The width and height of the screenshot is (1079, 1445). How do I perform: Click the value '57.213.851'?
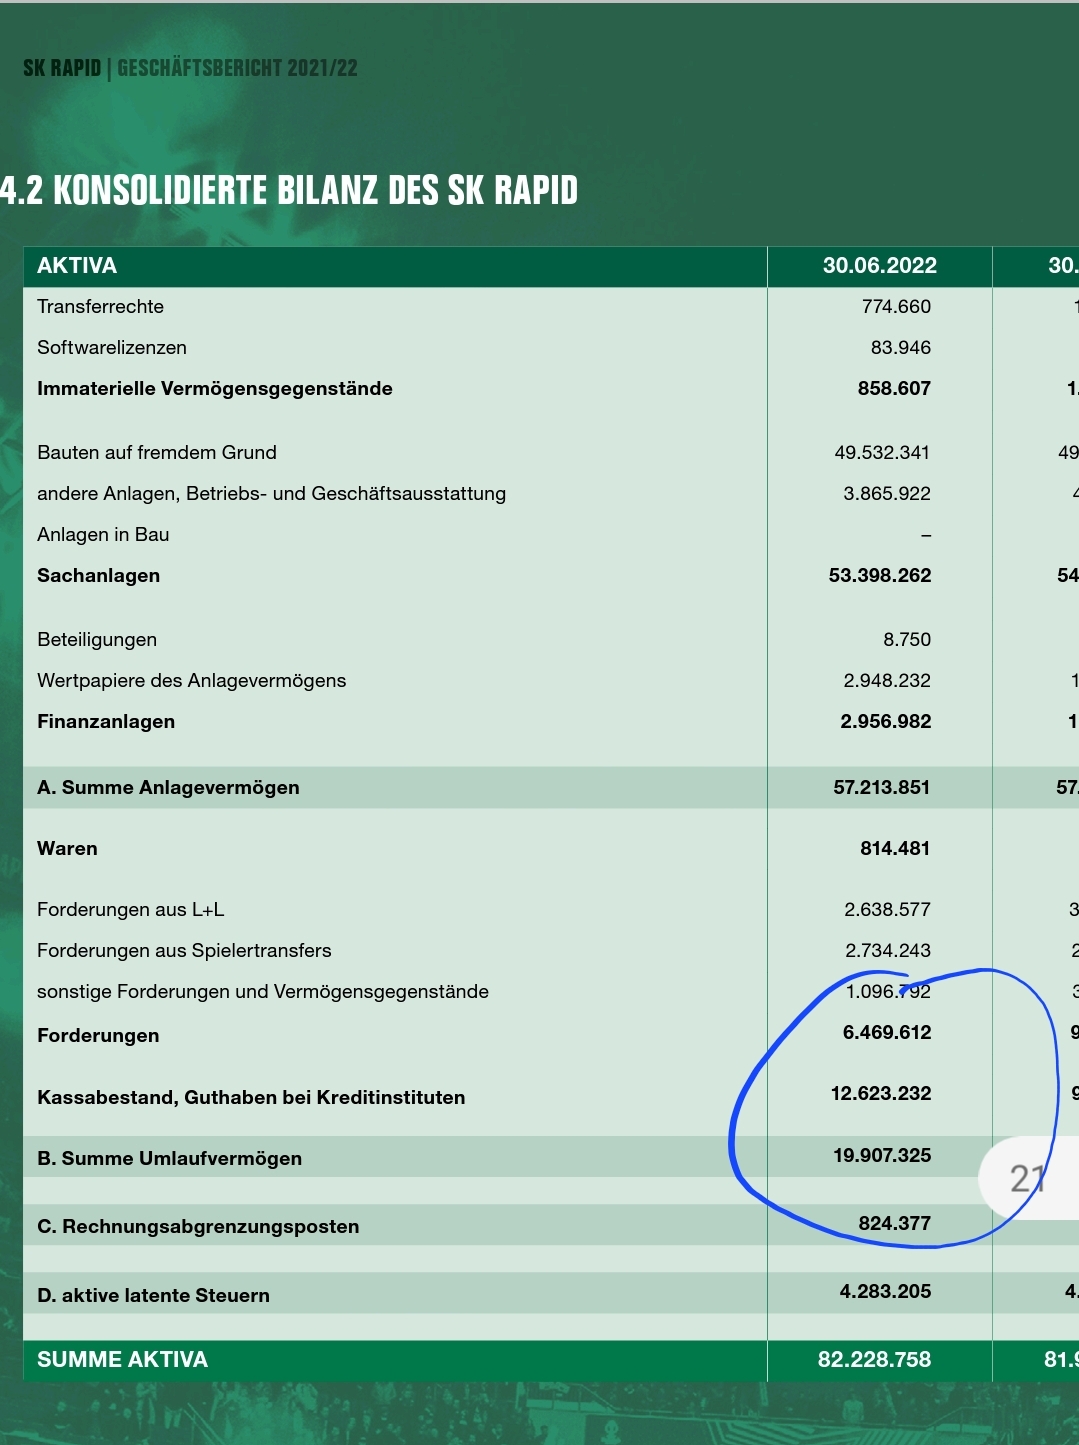click(882, 788)
